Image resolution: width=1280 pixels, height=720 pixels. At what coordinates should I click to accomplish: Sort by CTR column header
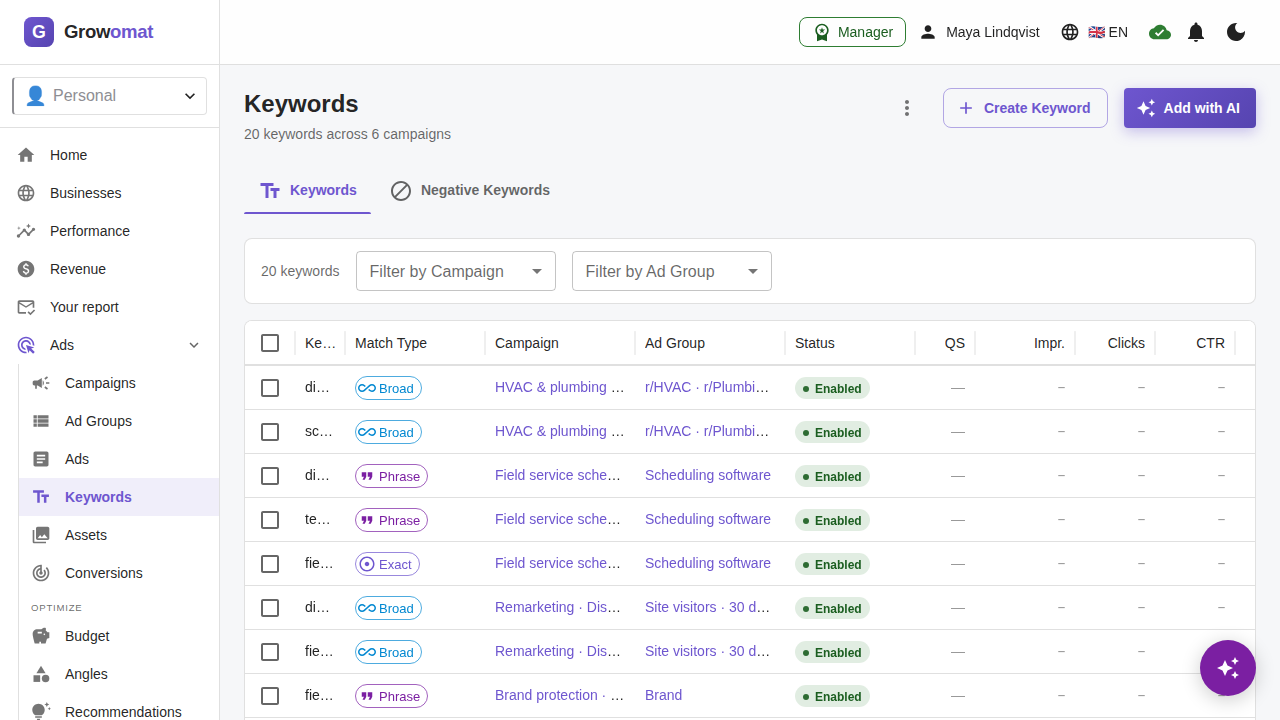pos(1210,343)
